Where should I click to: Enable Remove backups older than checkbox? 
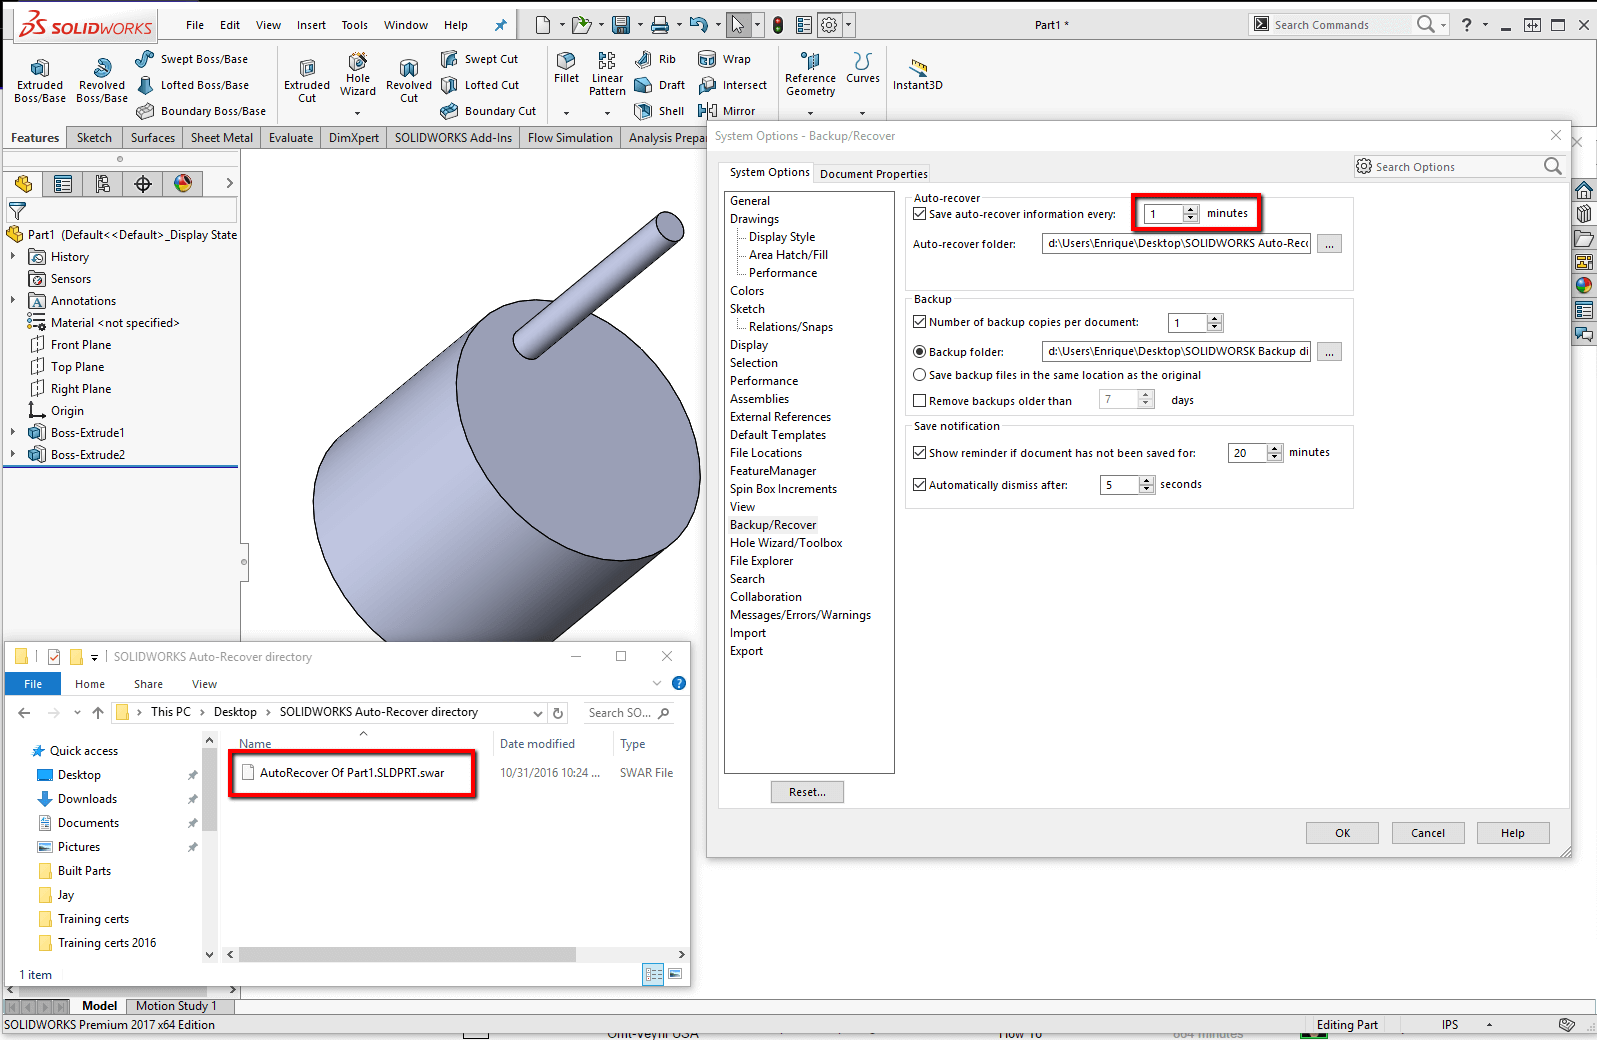coord(920,401)
